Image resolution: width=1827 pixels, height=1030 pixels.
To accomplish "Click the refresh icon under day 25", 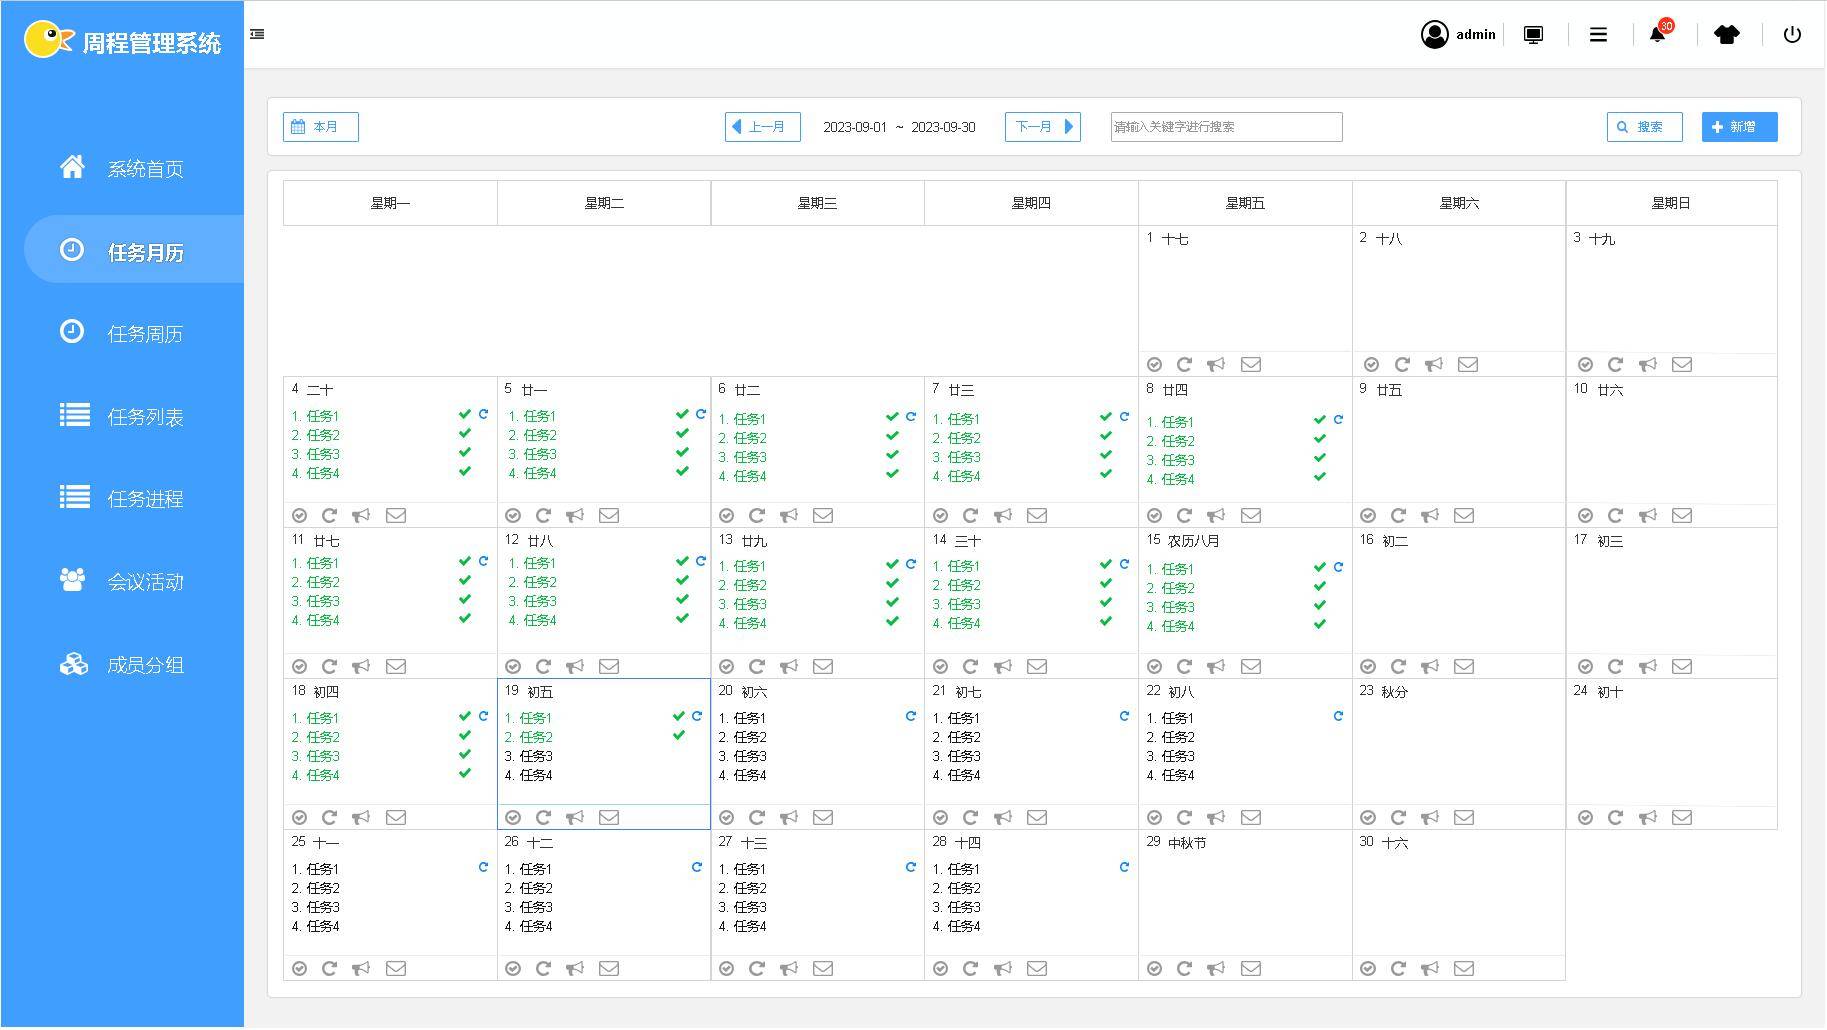I will [x=329, y=969].
